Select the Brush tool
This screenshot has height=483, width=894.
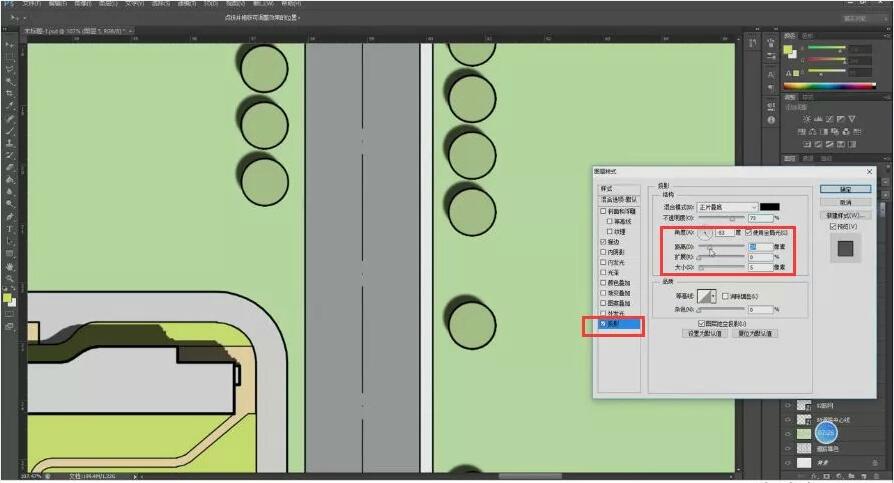[x=10, y=131]
